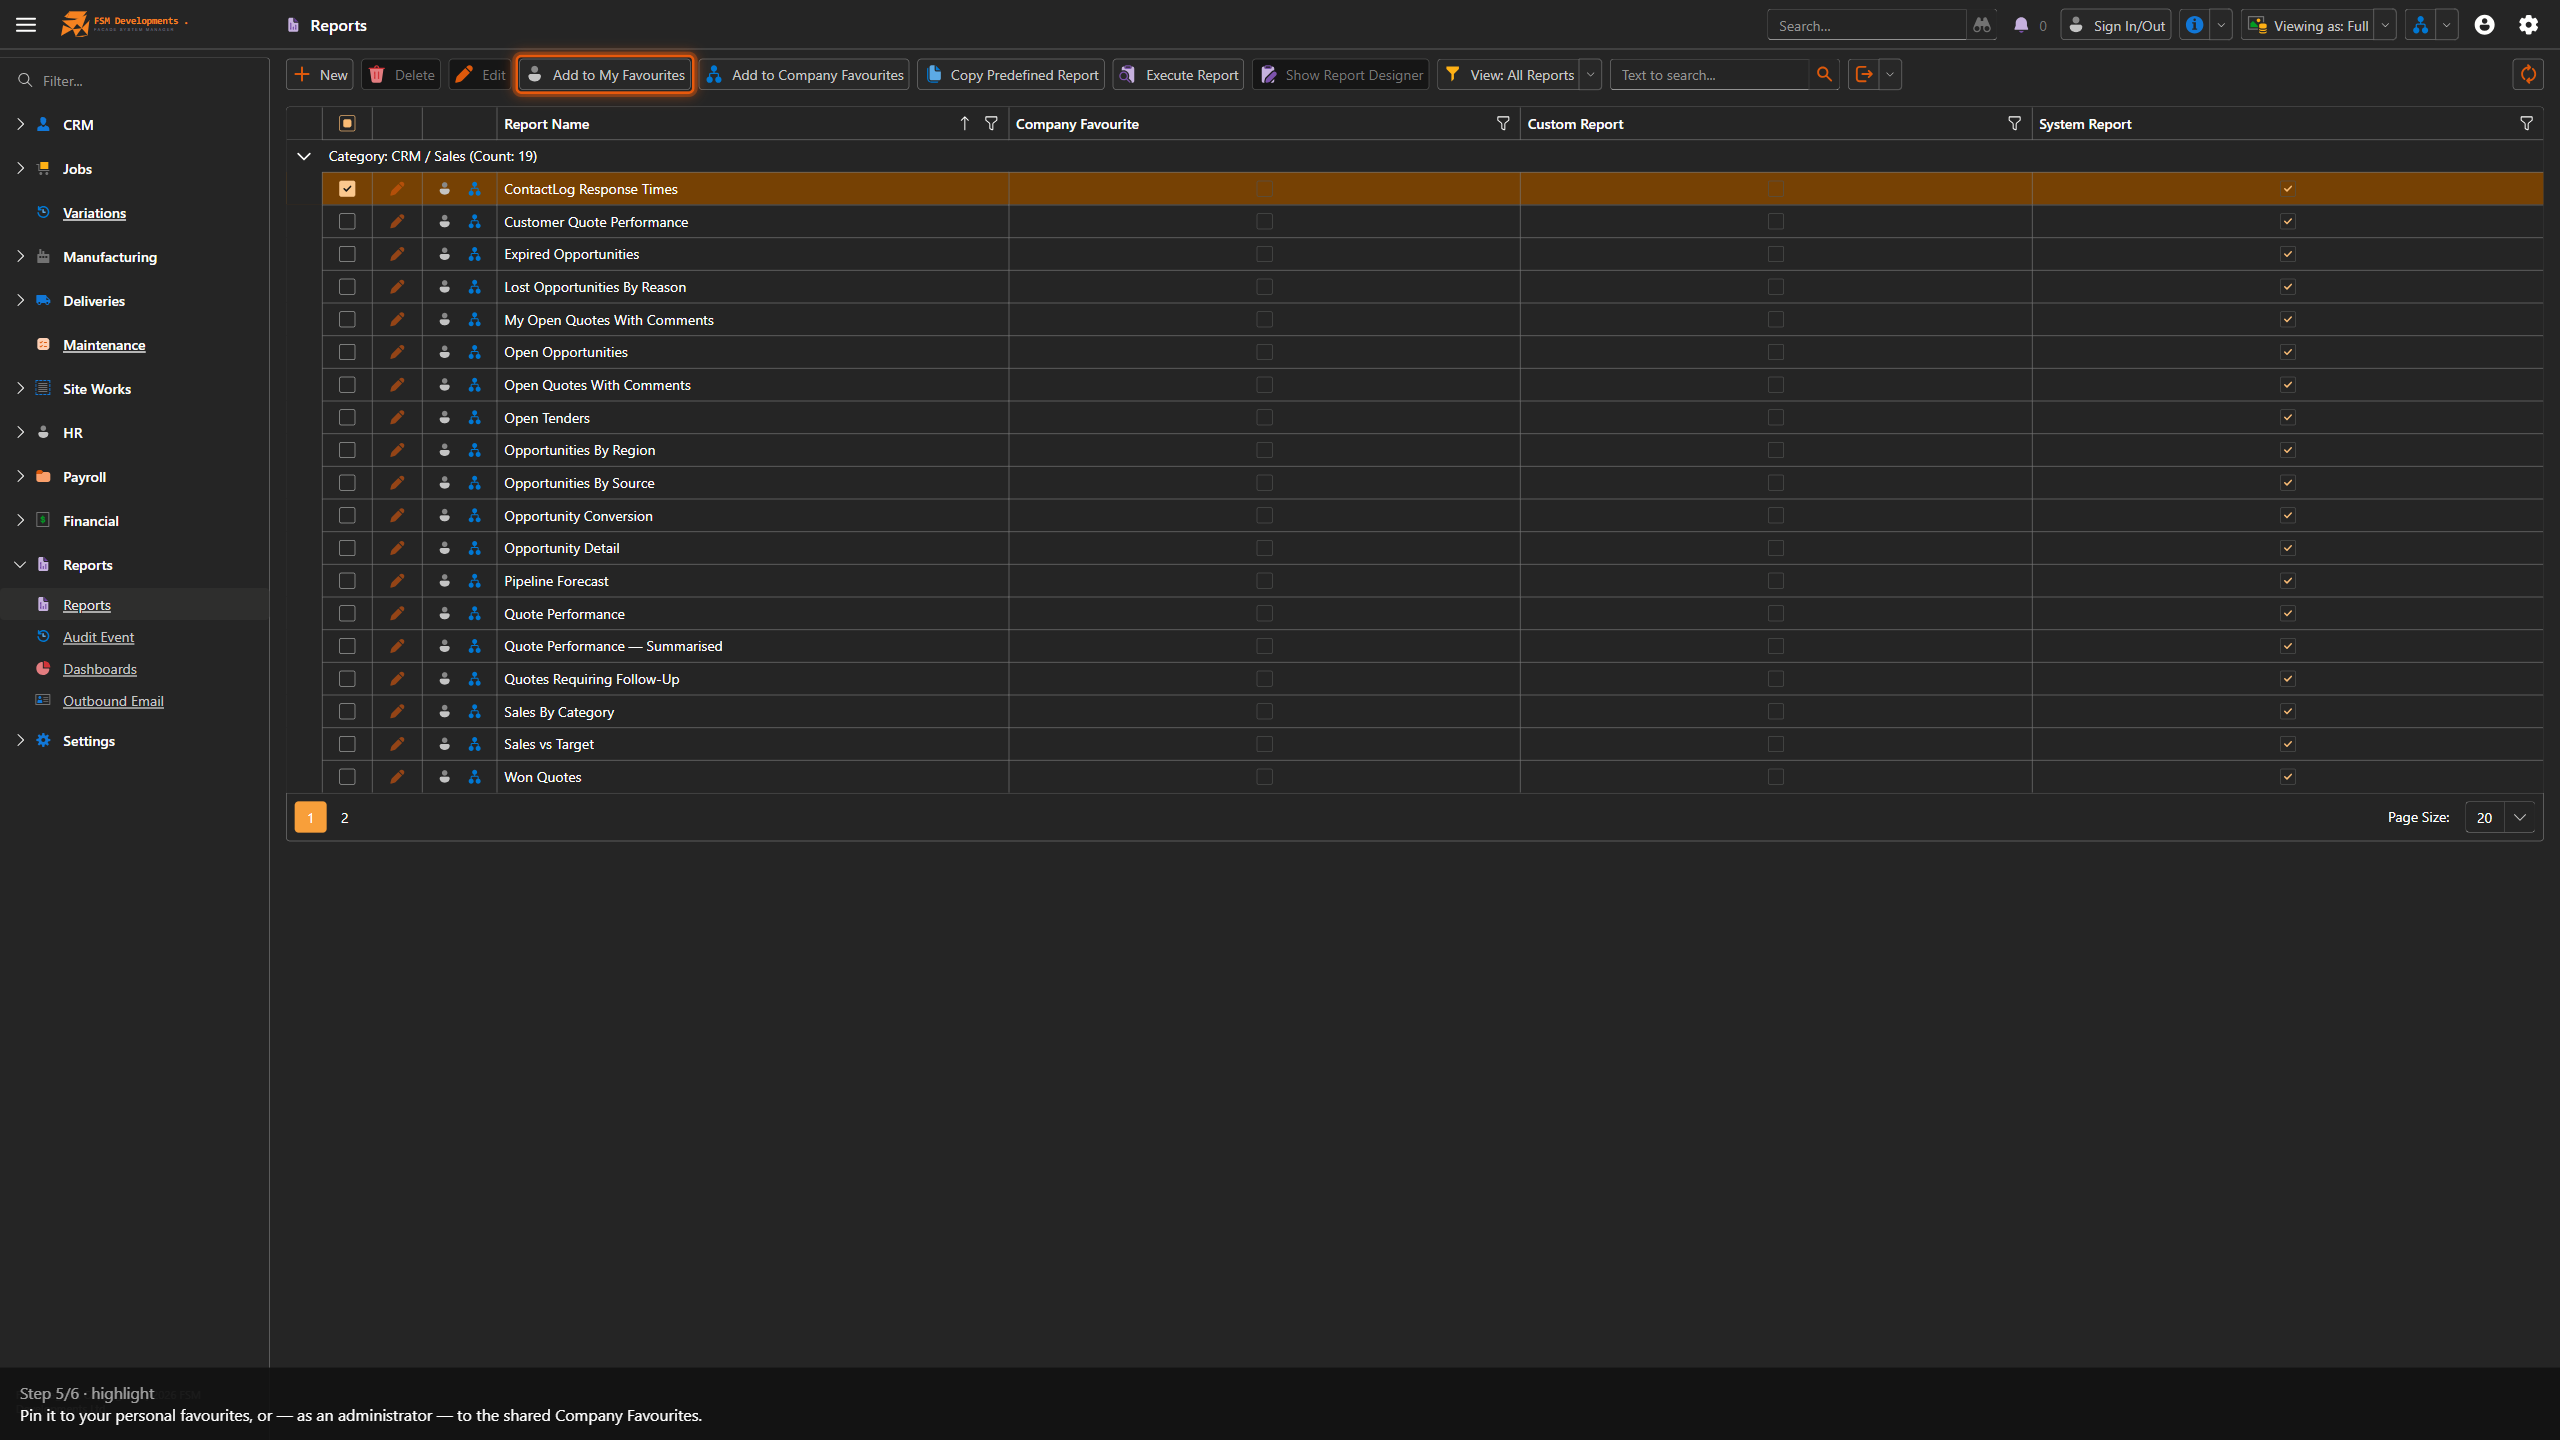The width and height of the screenshot is (2560, 1440).
Task: Open the notifications bell
Action: pyautogui.click(x=2021, y=25)
